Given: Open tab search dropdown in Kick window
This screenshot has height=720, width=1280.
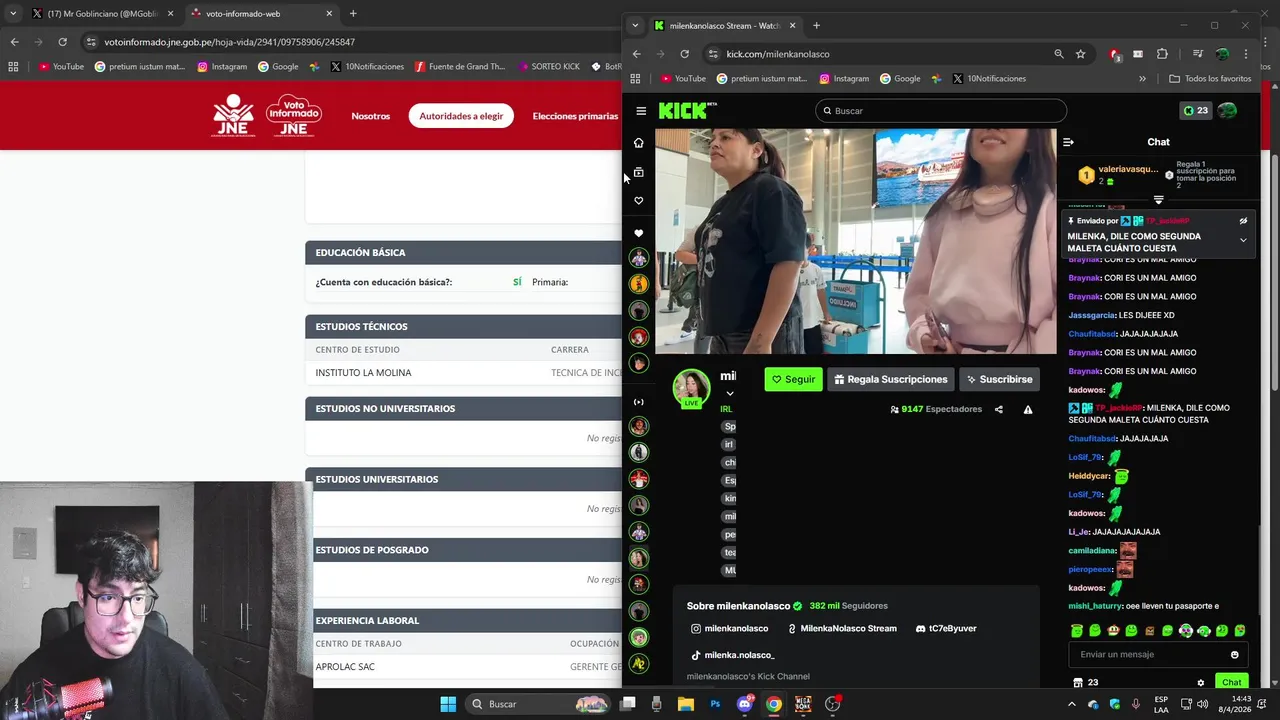Looking at the screenshot, I should coord(635,25).
